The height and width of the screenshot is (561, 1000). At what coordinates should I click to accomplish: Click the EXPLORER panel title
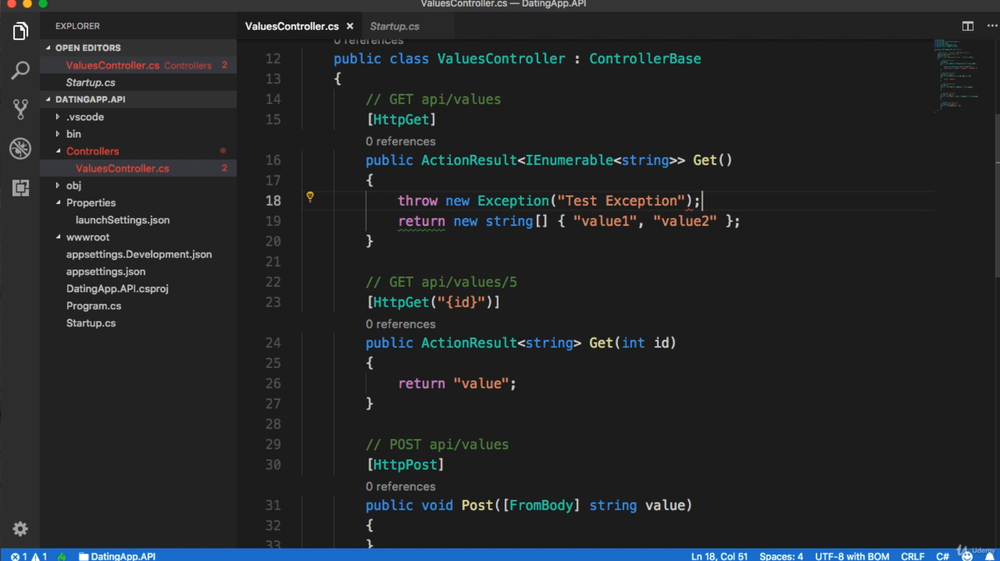pos(77,26)
